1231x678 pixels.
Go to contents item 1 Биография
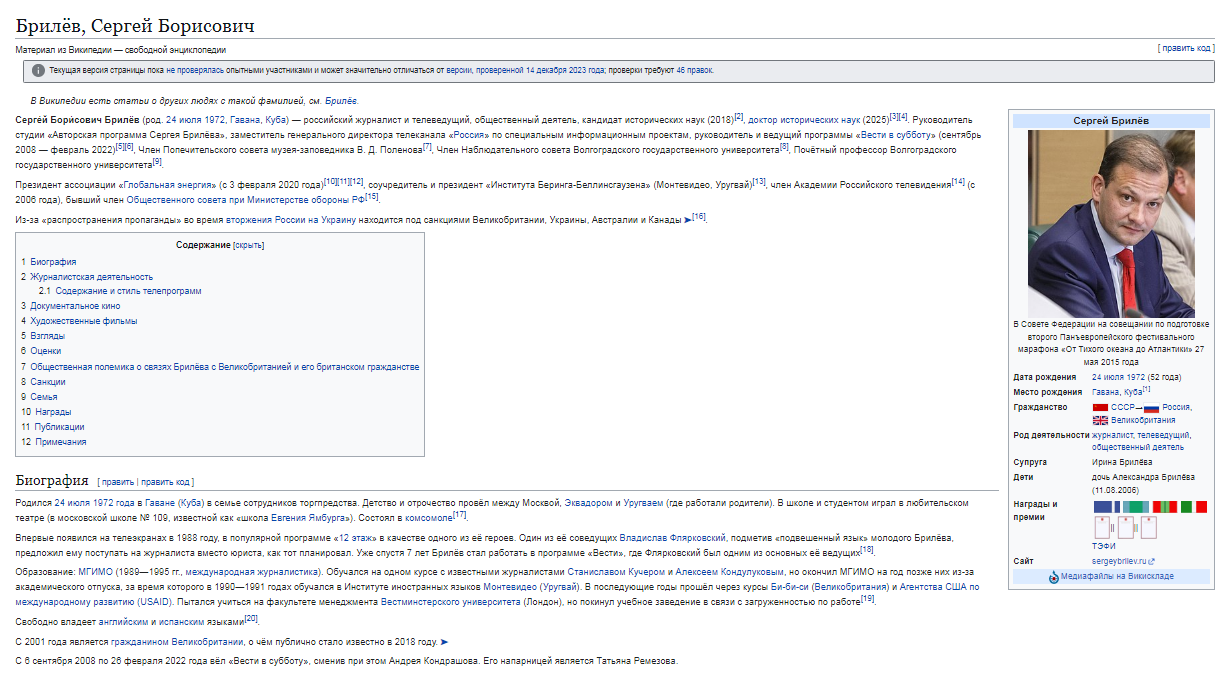(48, 262)
